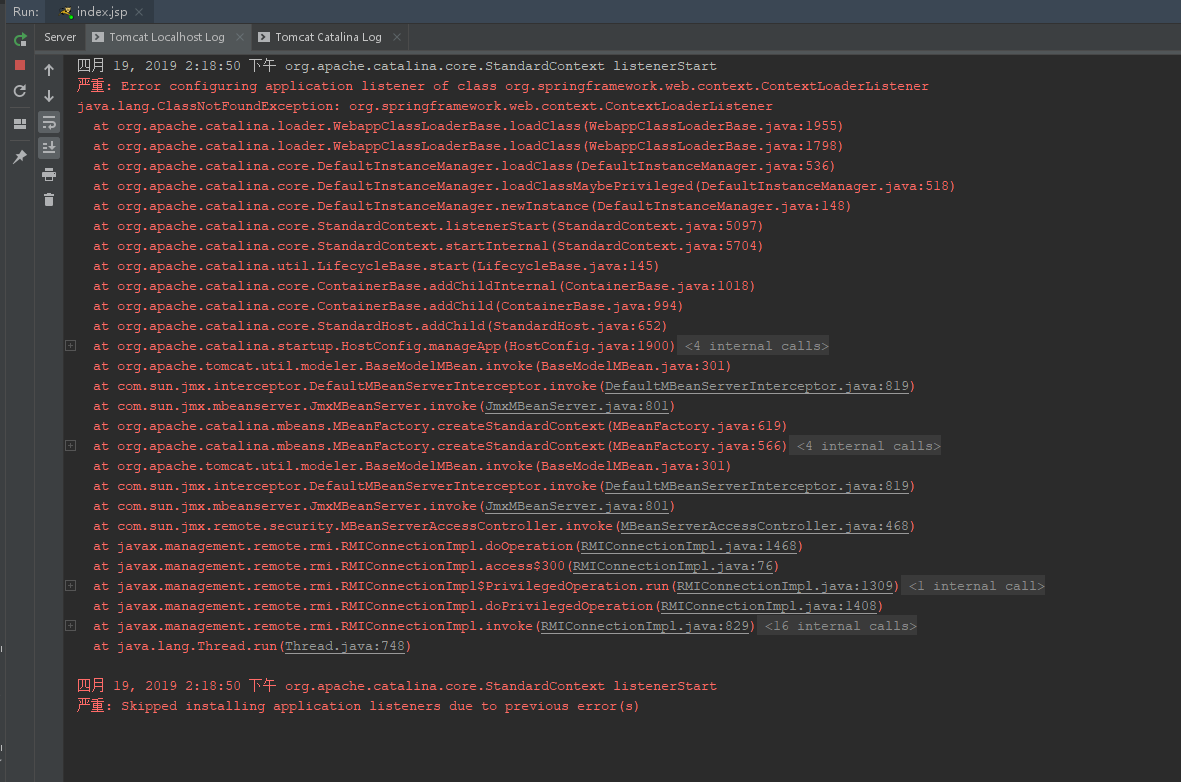
Task: Select the Server tab
Action: (60, 37)
